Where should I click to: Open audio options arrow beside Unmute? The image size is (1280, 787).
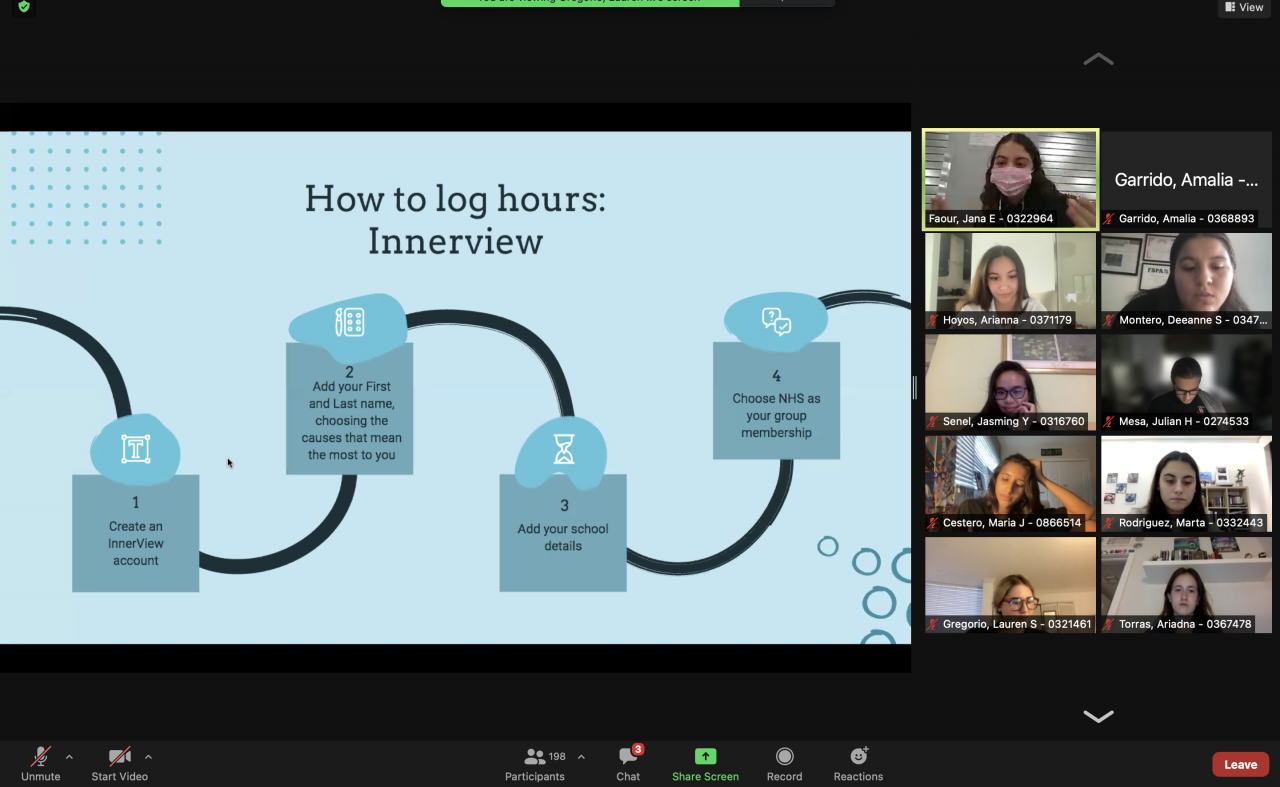(69, 757)
